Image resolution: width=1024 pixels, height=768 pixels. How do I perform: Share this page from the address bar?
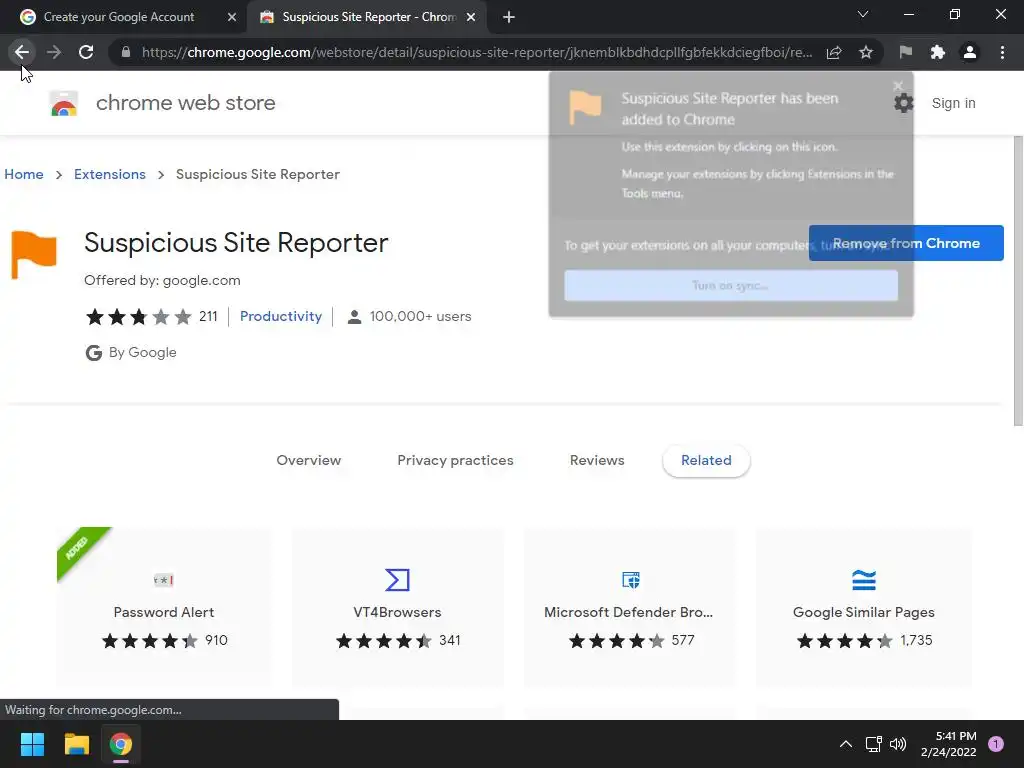point(834,52)
